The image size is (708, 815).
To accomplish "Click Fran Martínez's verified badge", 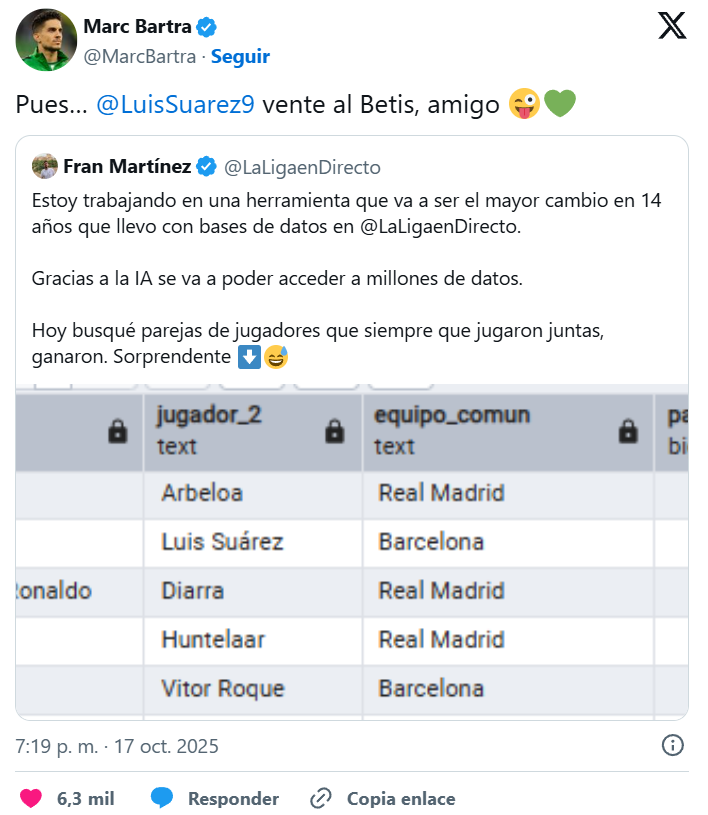I will (x=207, y=166).
